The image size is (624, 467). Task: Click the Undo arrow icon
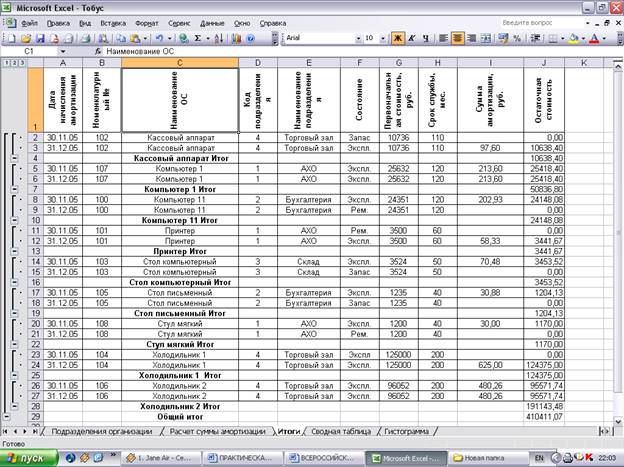coord(159,38)
